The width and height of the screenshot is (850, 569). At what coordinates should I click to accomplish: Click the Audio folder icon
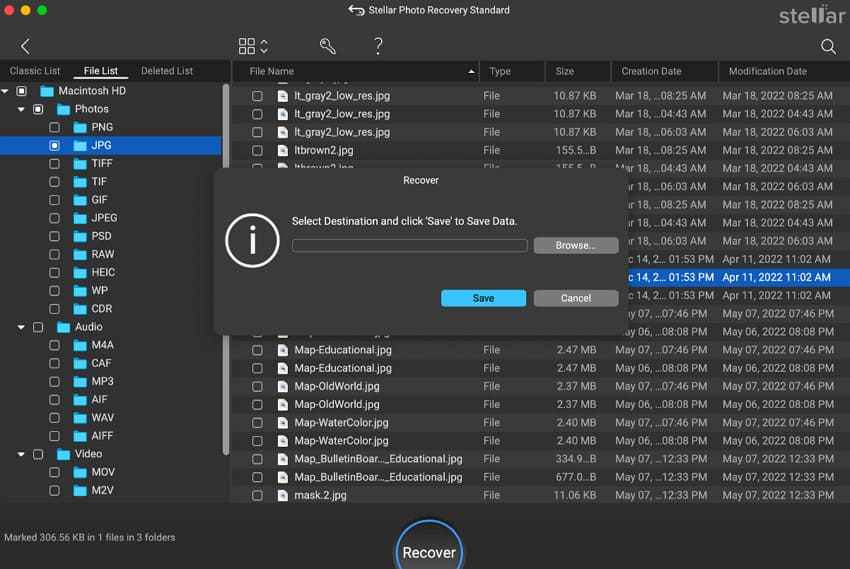click(x=63, y=327)
